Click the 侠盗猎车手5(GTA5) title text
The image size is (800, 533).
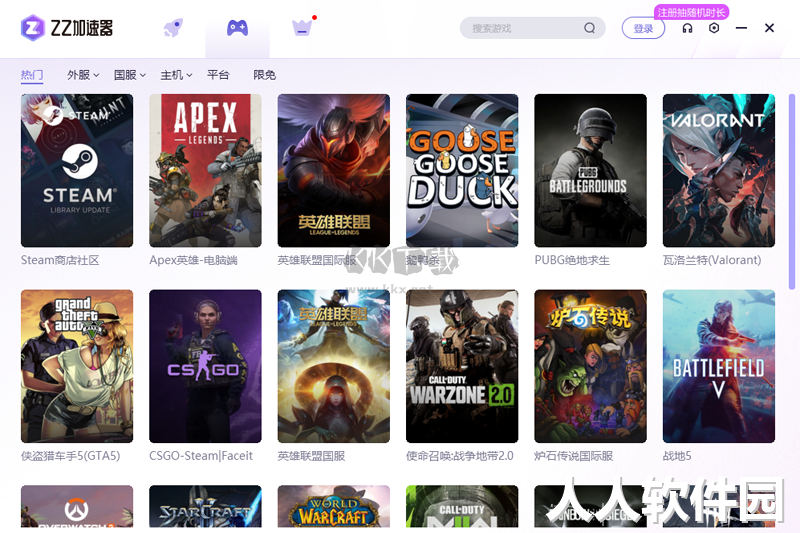click(x=70, y=456)
